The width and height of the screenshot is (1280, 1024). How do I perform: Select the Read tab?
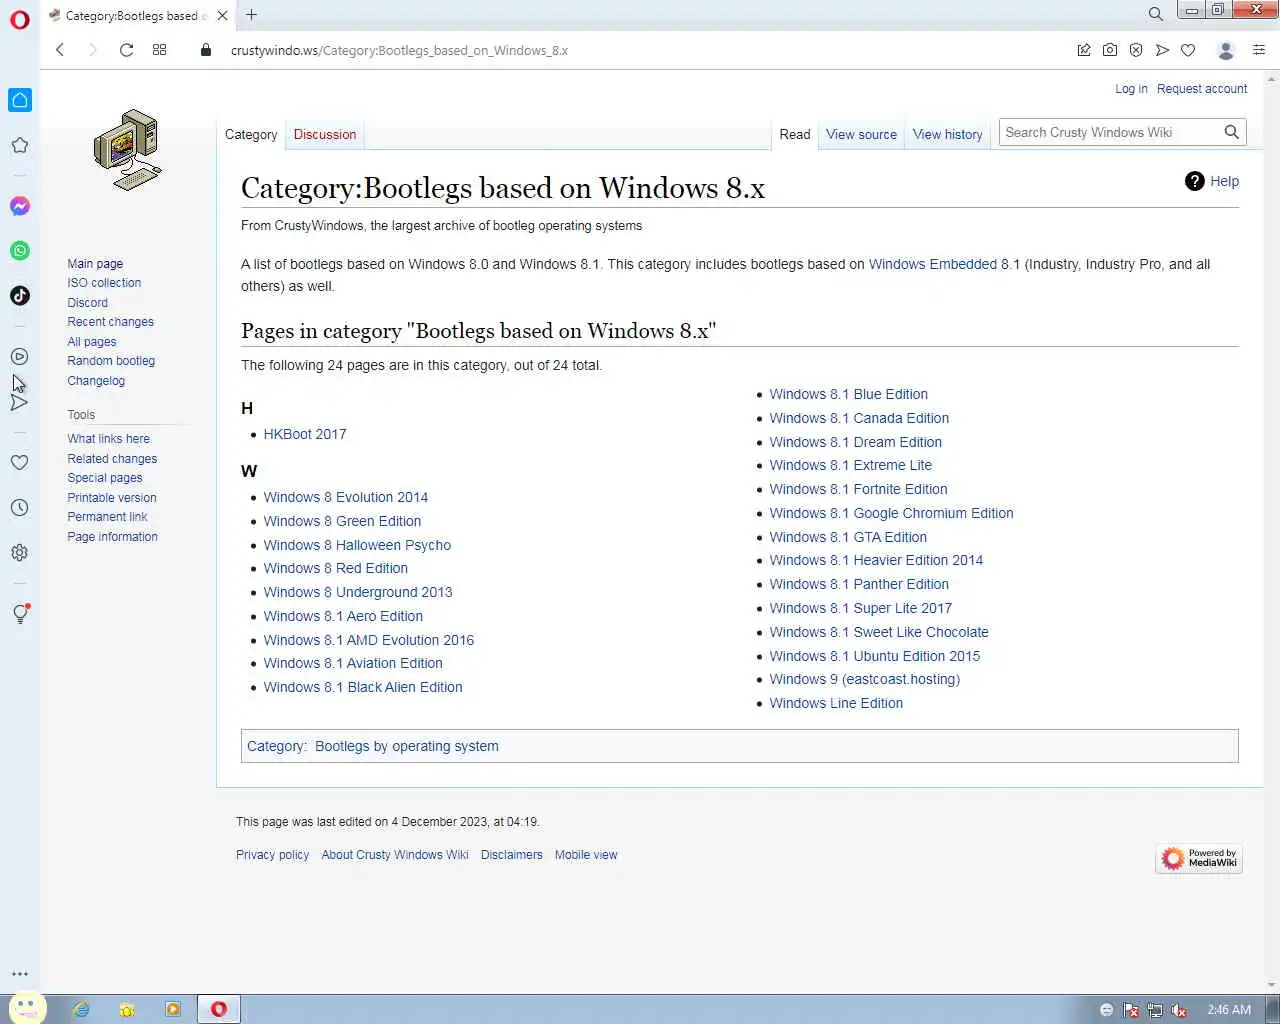pos(795,135)
